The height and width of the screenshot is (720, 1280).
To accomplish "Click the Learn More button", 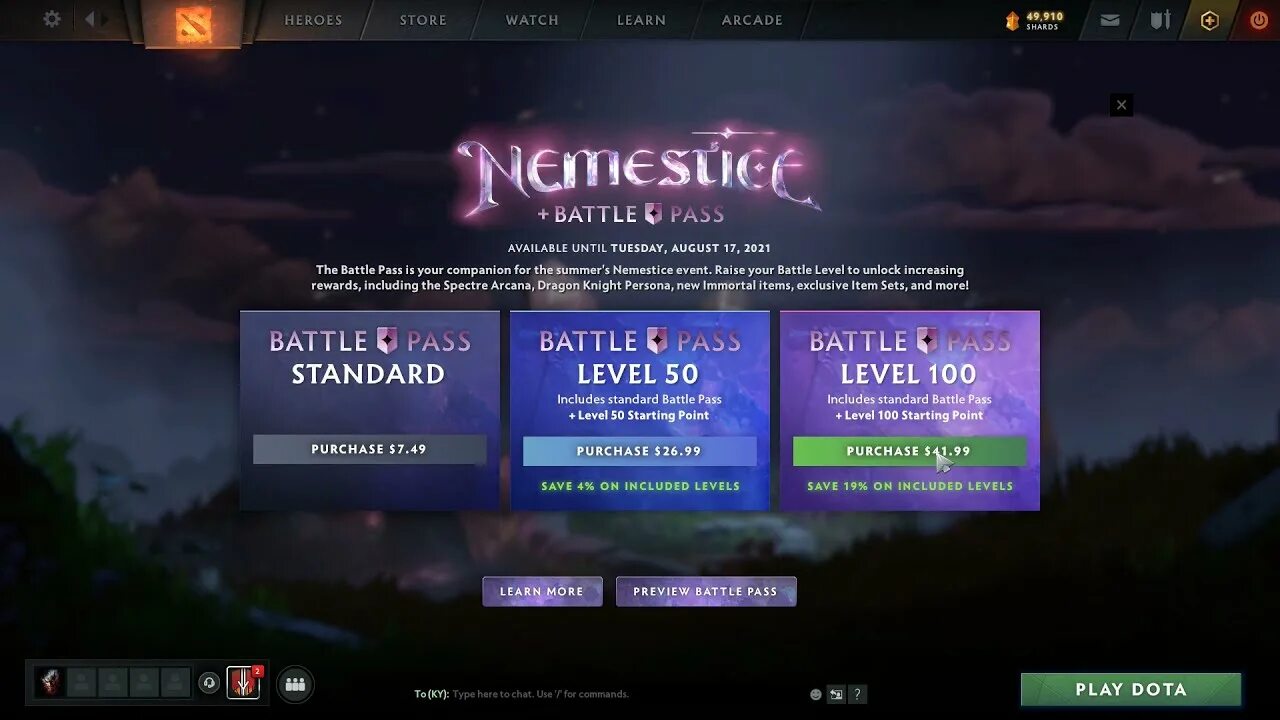I will pyautogui.click(x=542, y=591).
